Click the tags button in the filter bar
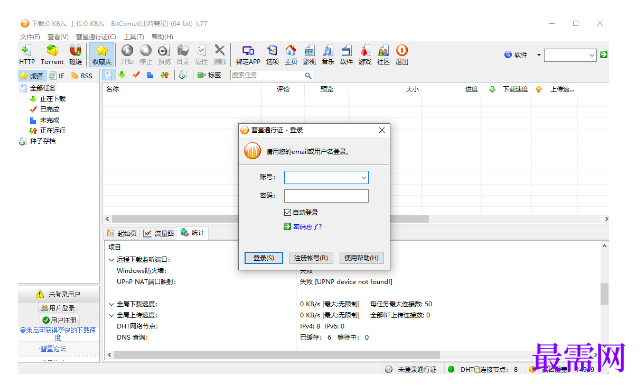 [x=209, y=75]
